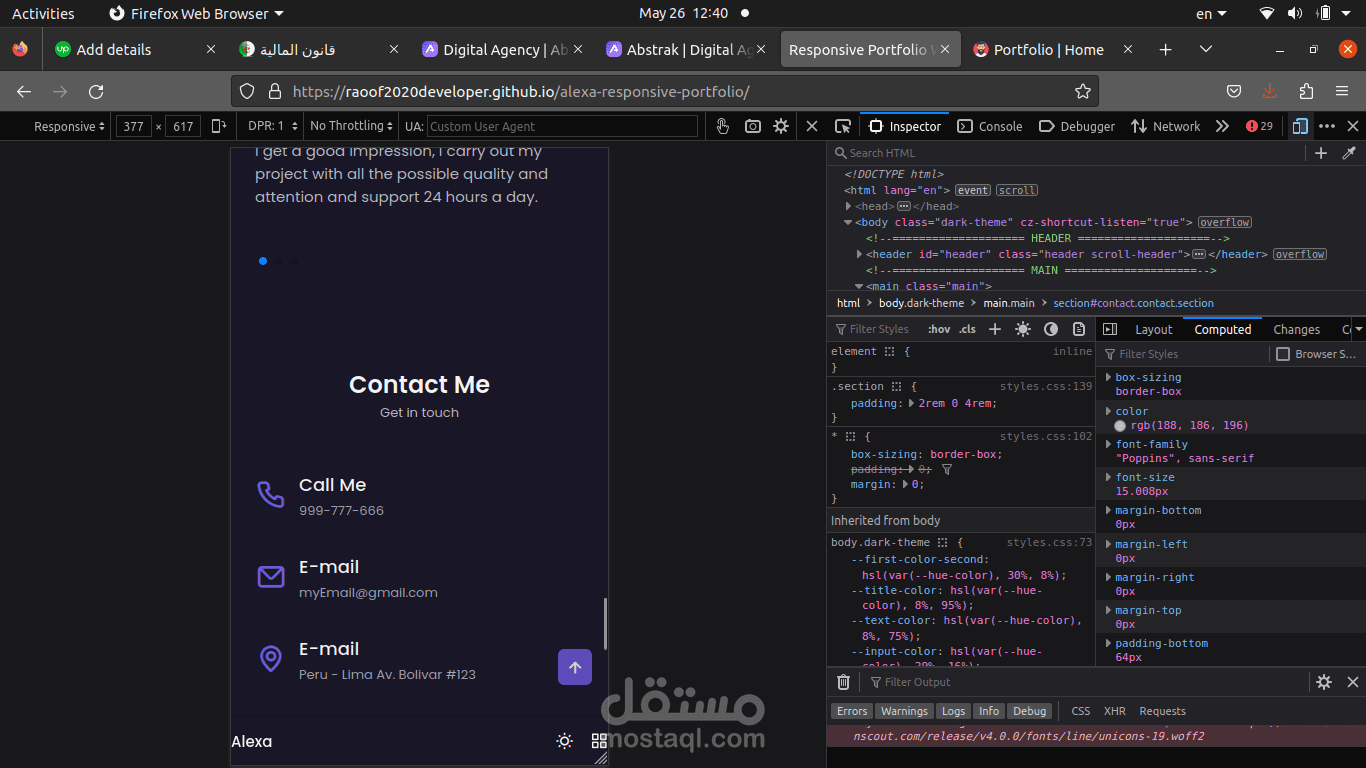1366x768 pixels.
Task: Open downloads panel arrow icon
Action: [1270, 92]
